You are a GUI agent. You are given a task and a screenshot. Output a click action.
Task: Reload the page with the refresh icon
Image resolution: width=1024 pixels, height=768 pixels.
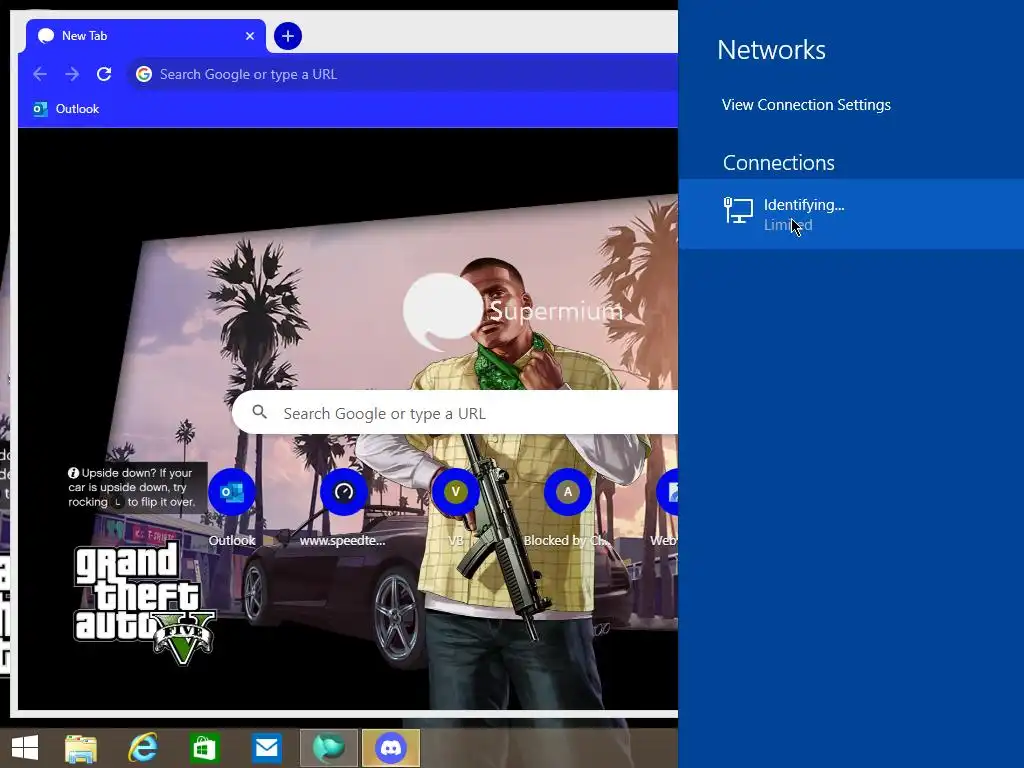(104, 74)
